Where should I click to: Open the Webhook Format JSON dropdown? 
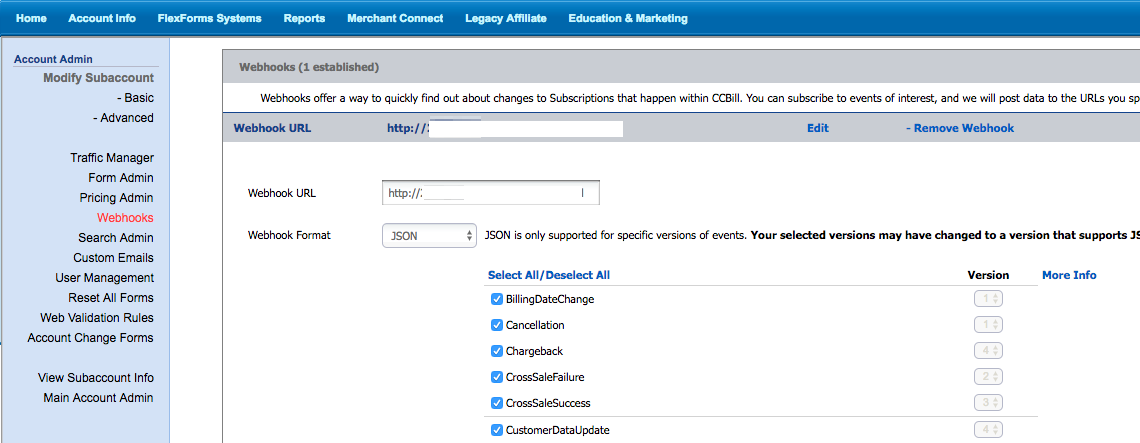click(x=429, y=236)
